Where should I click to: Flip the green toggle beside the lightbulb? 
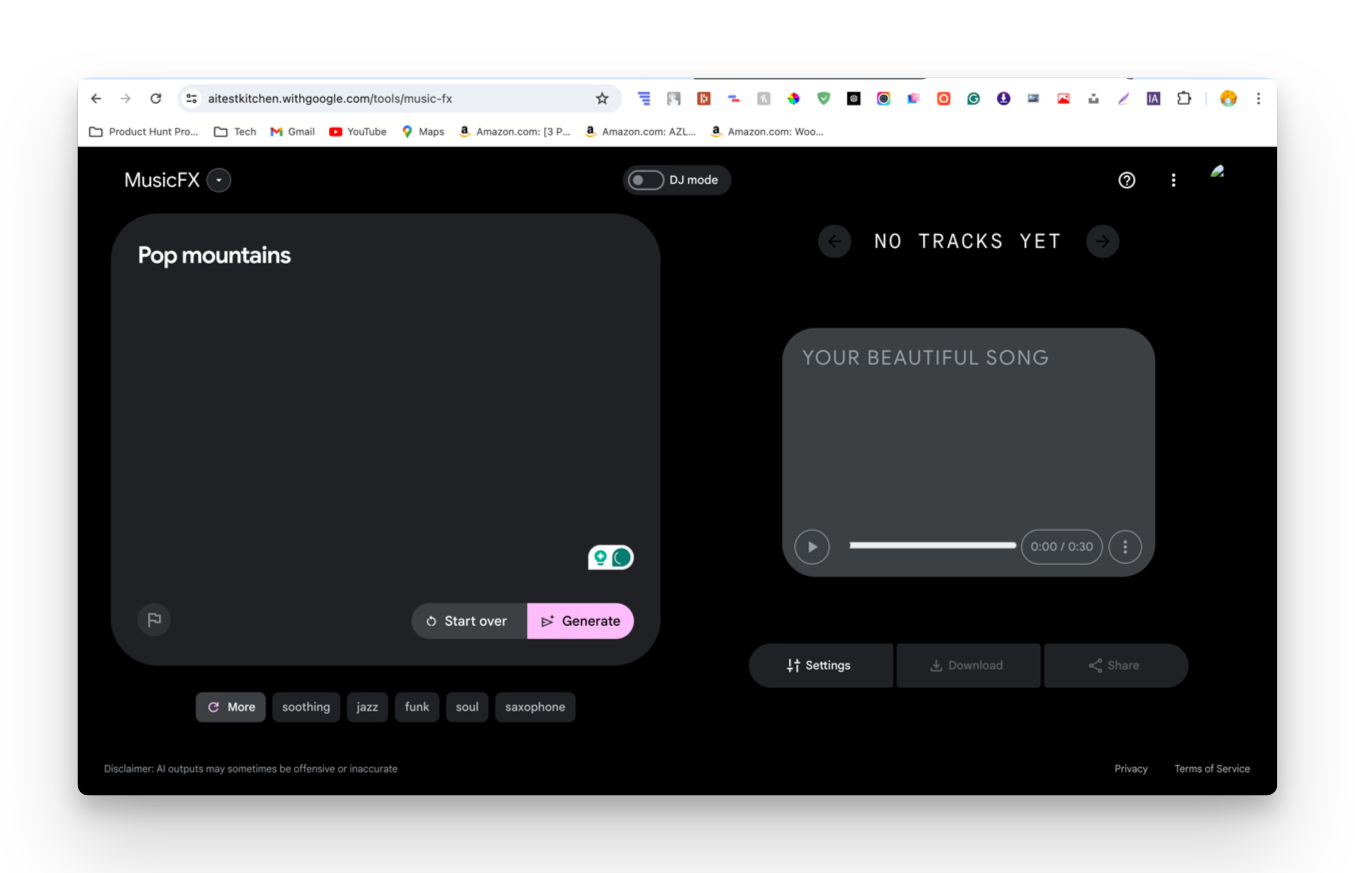point(621,557)
